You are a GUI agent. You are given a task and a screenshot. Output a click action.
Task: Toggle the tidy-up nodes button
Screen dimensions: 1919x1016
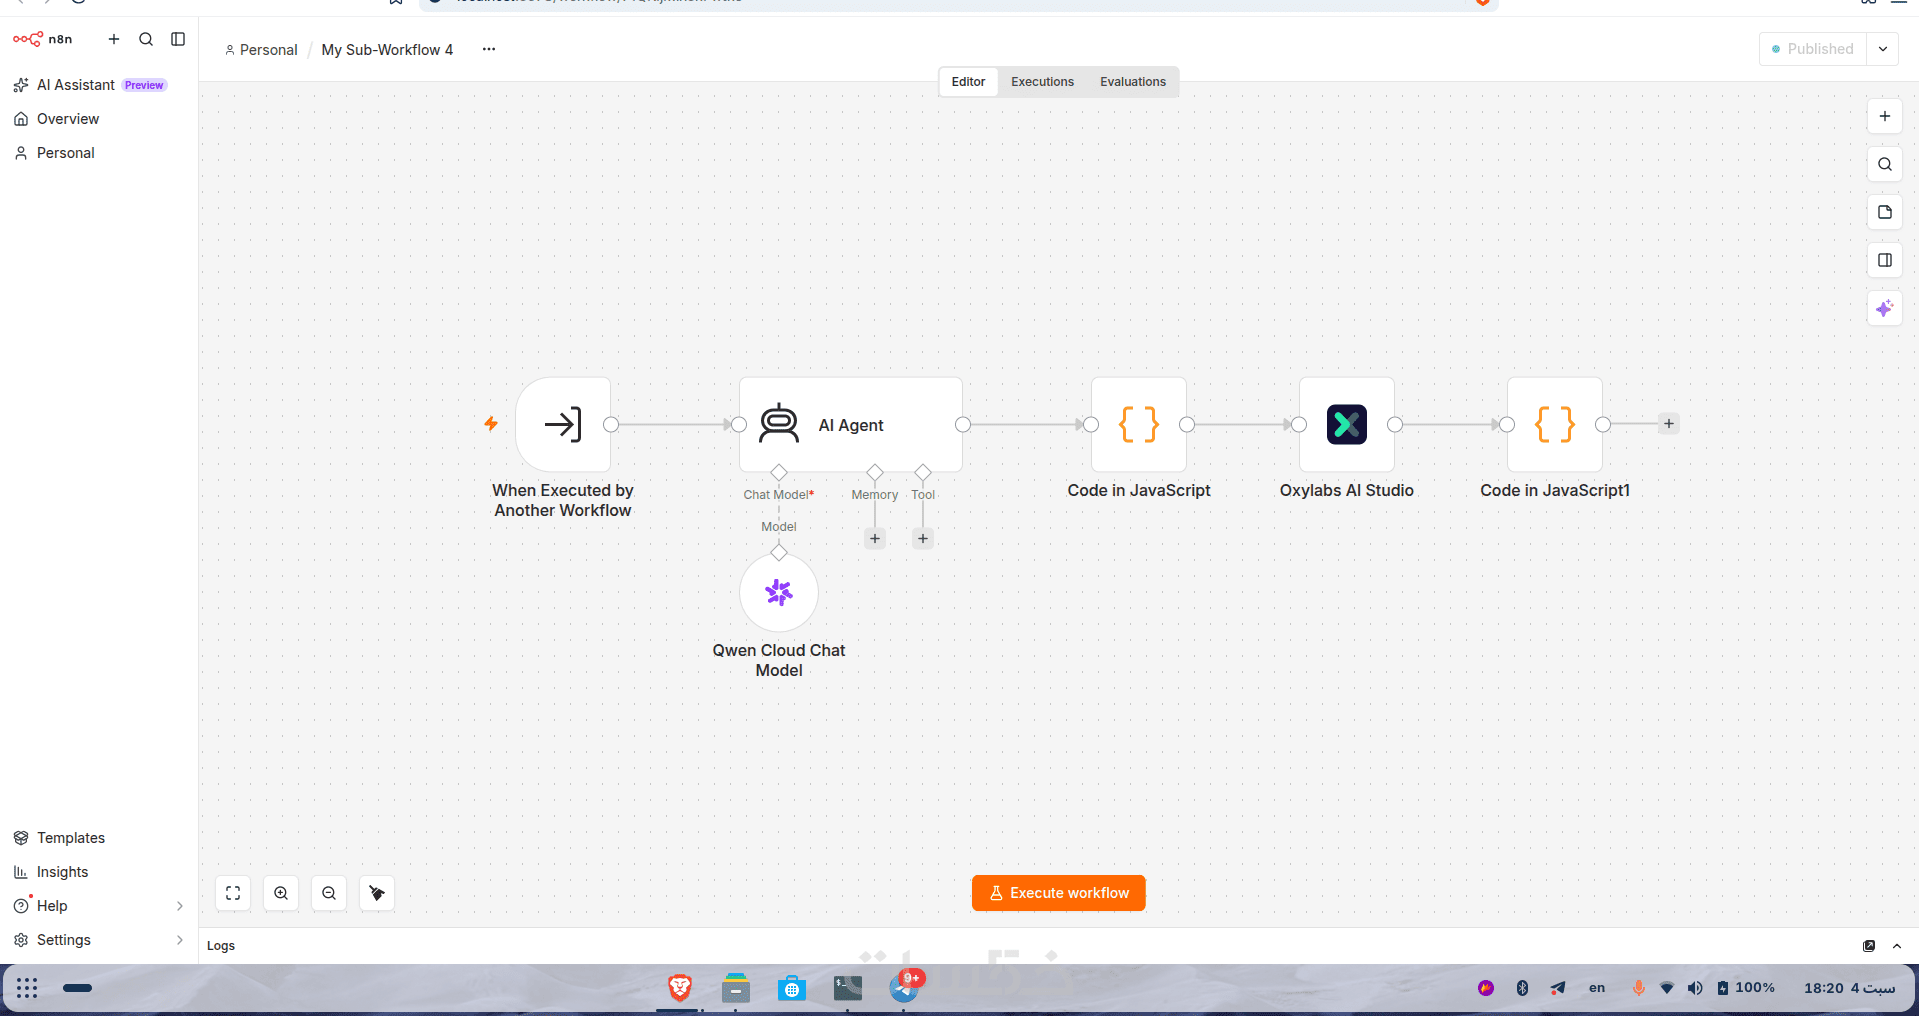pyautogui.click(x=377, y=893)
